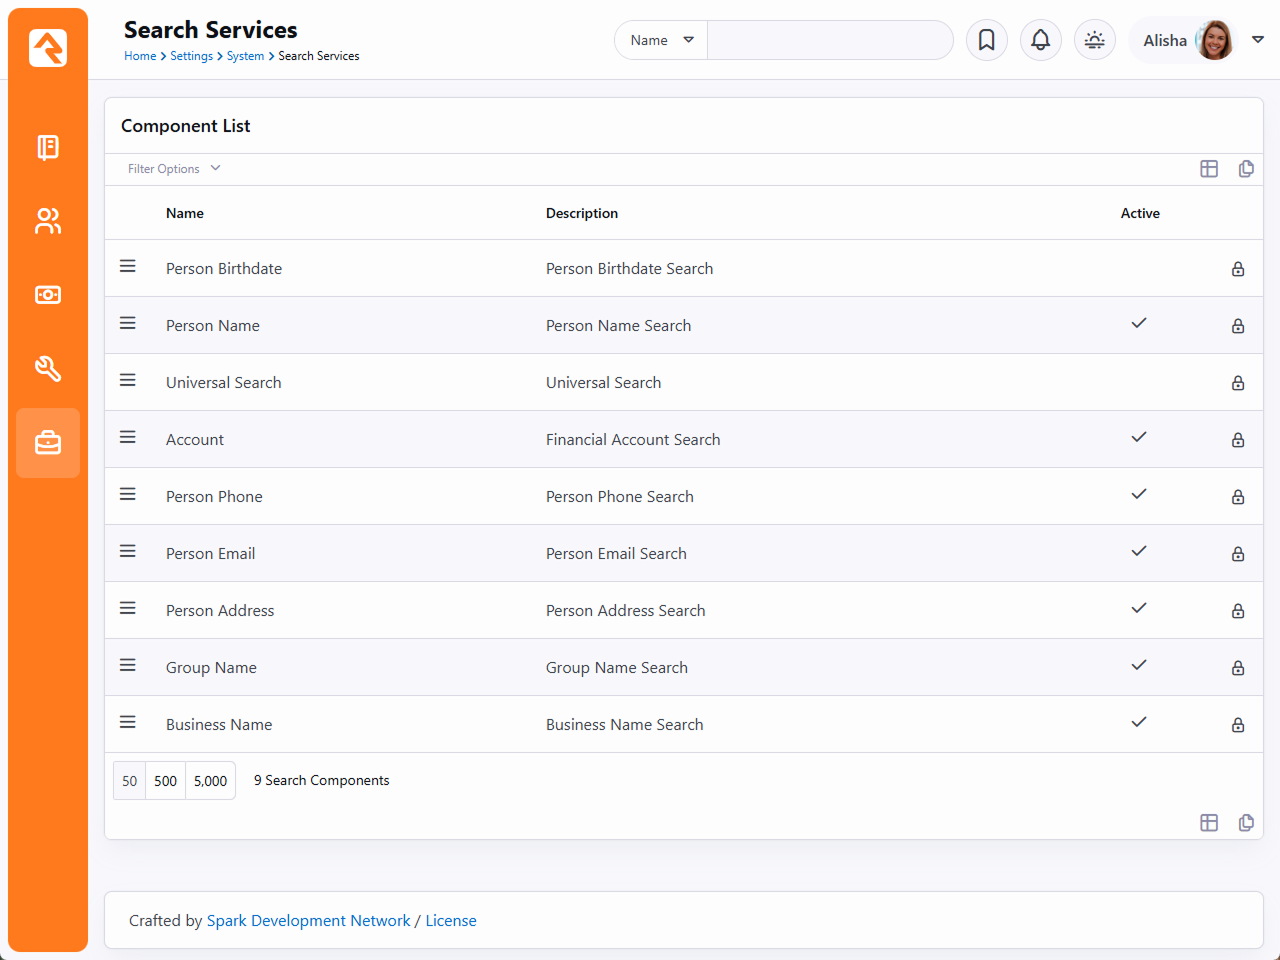Click security lock for Person Name row
1280x960 pixels.
pyautogui.click(x=1237, y=326)
